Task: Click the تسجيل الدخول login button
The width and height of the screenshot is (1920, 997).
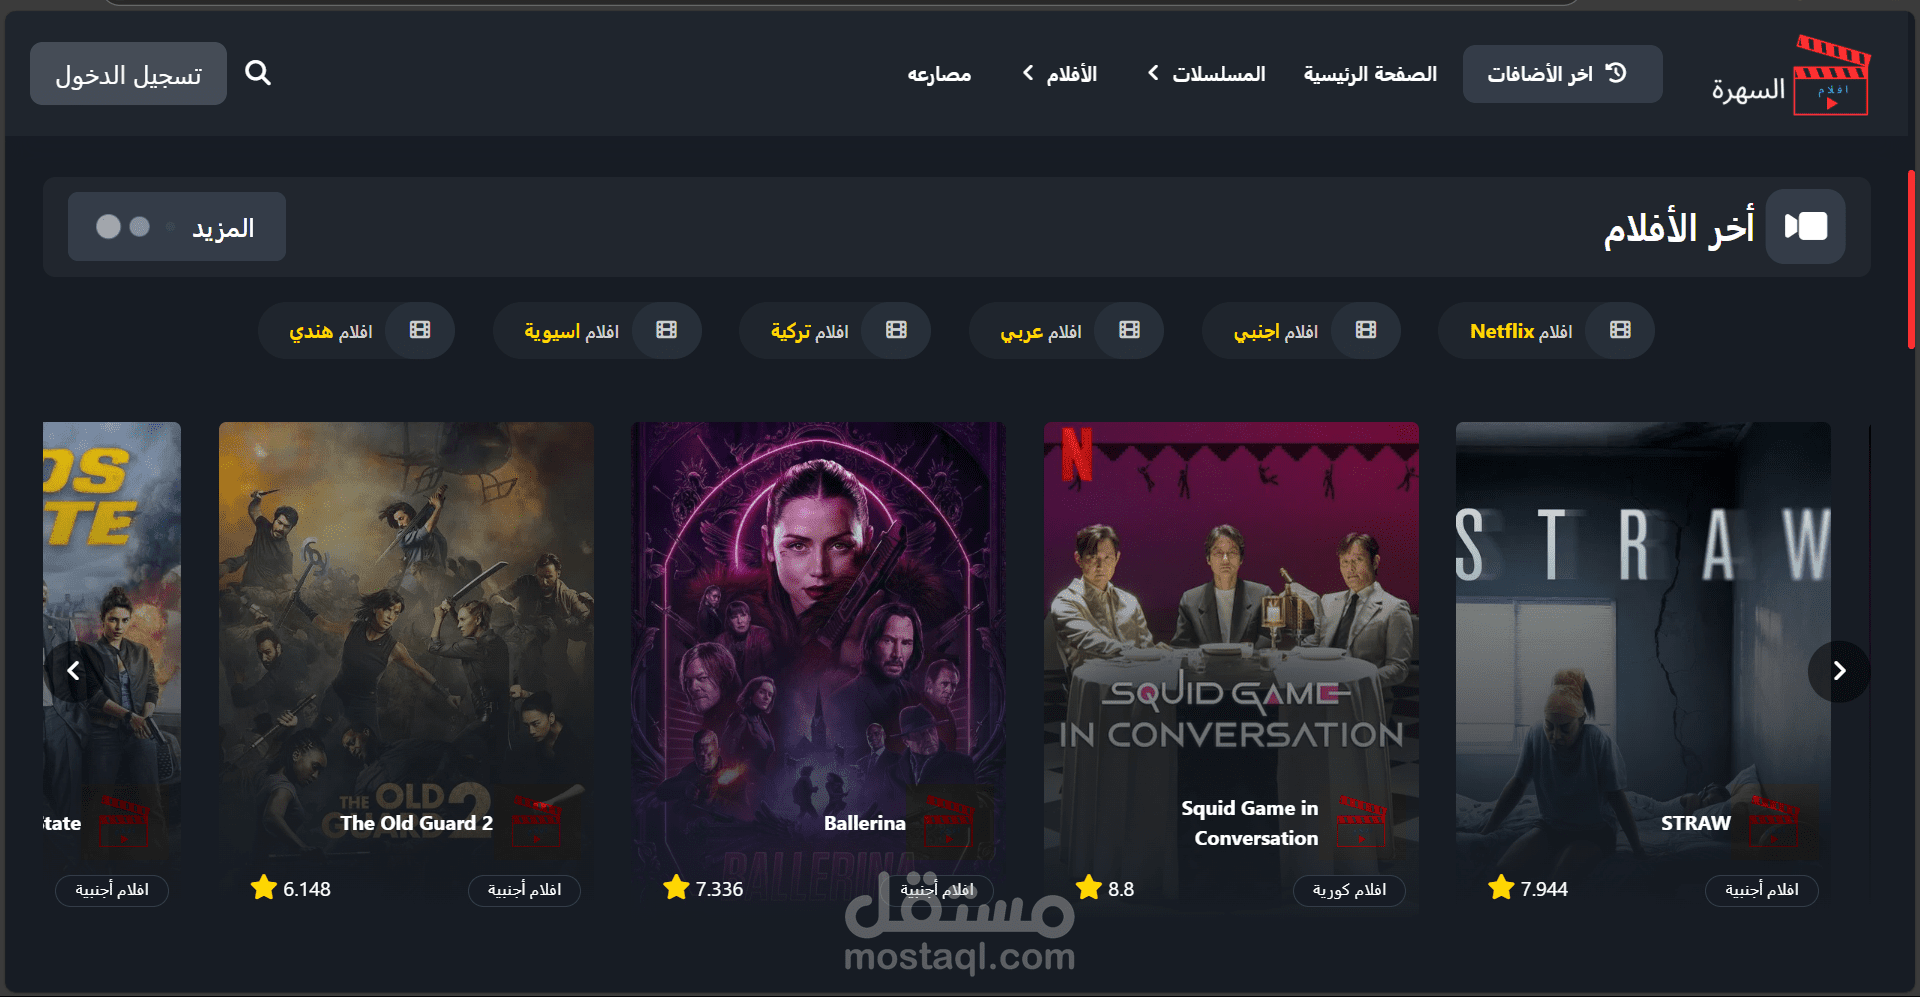Action: tap(128, 74)
